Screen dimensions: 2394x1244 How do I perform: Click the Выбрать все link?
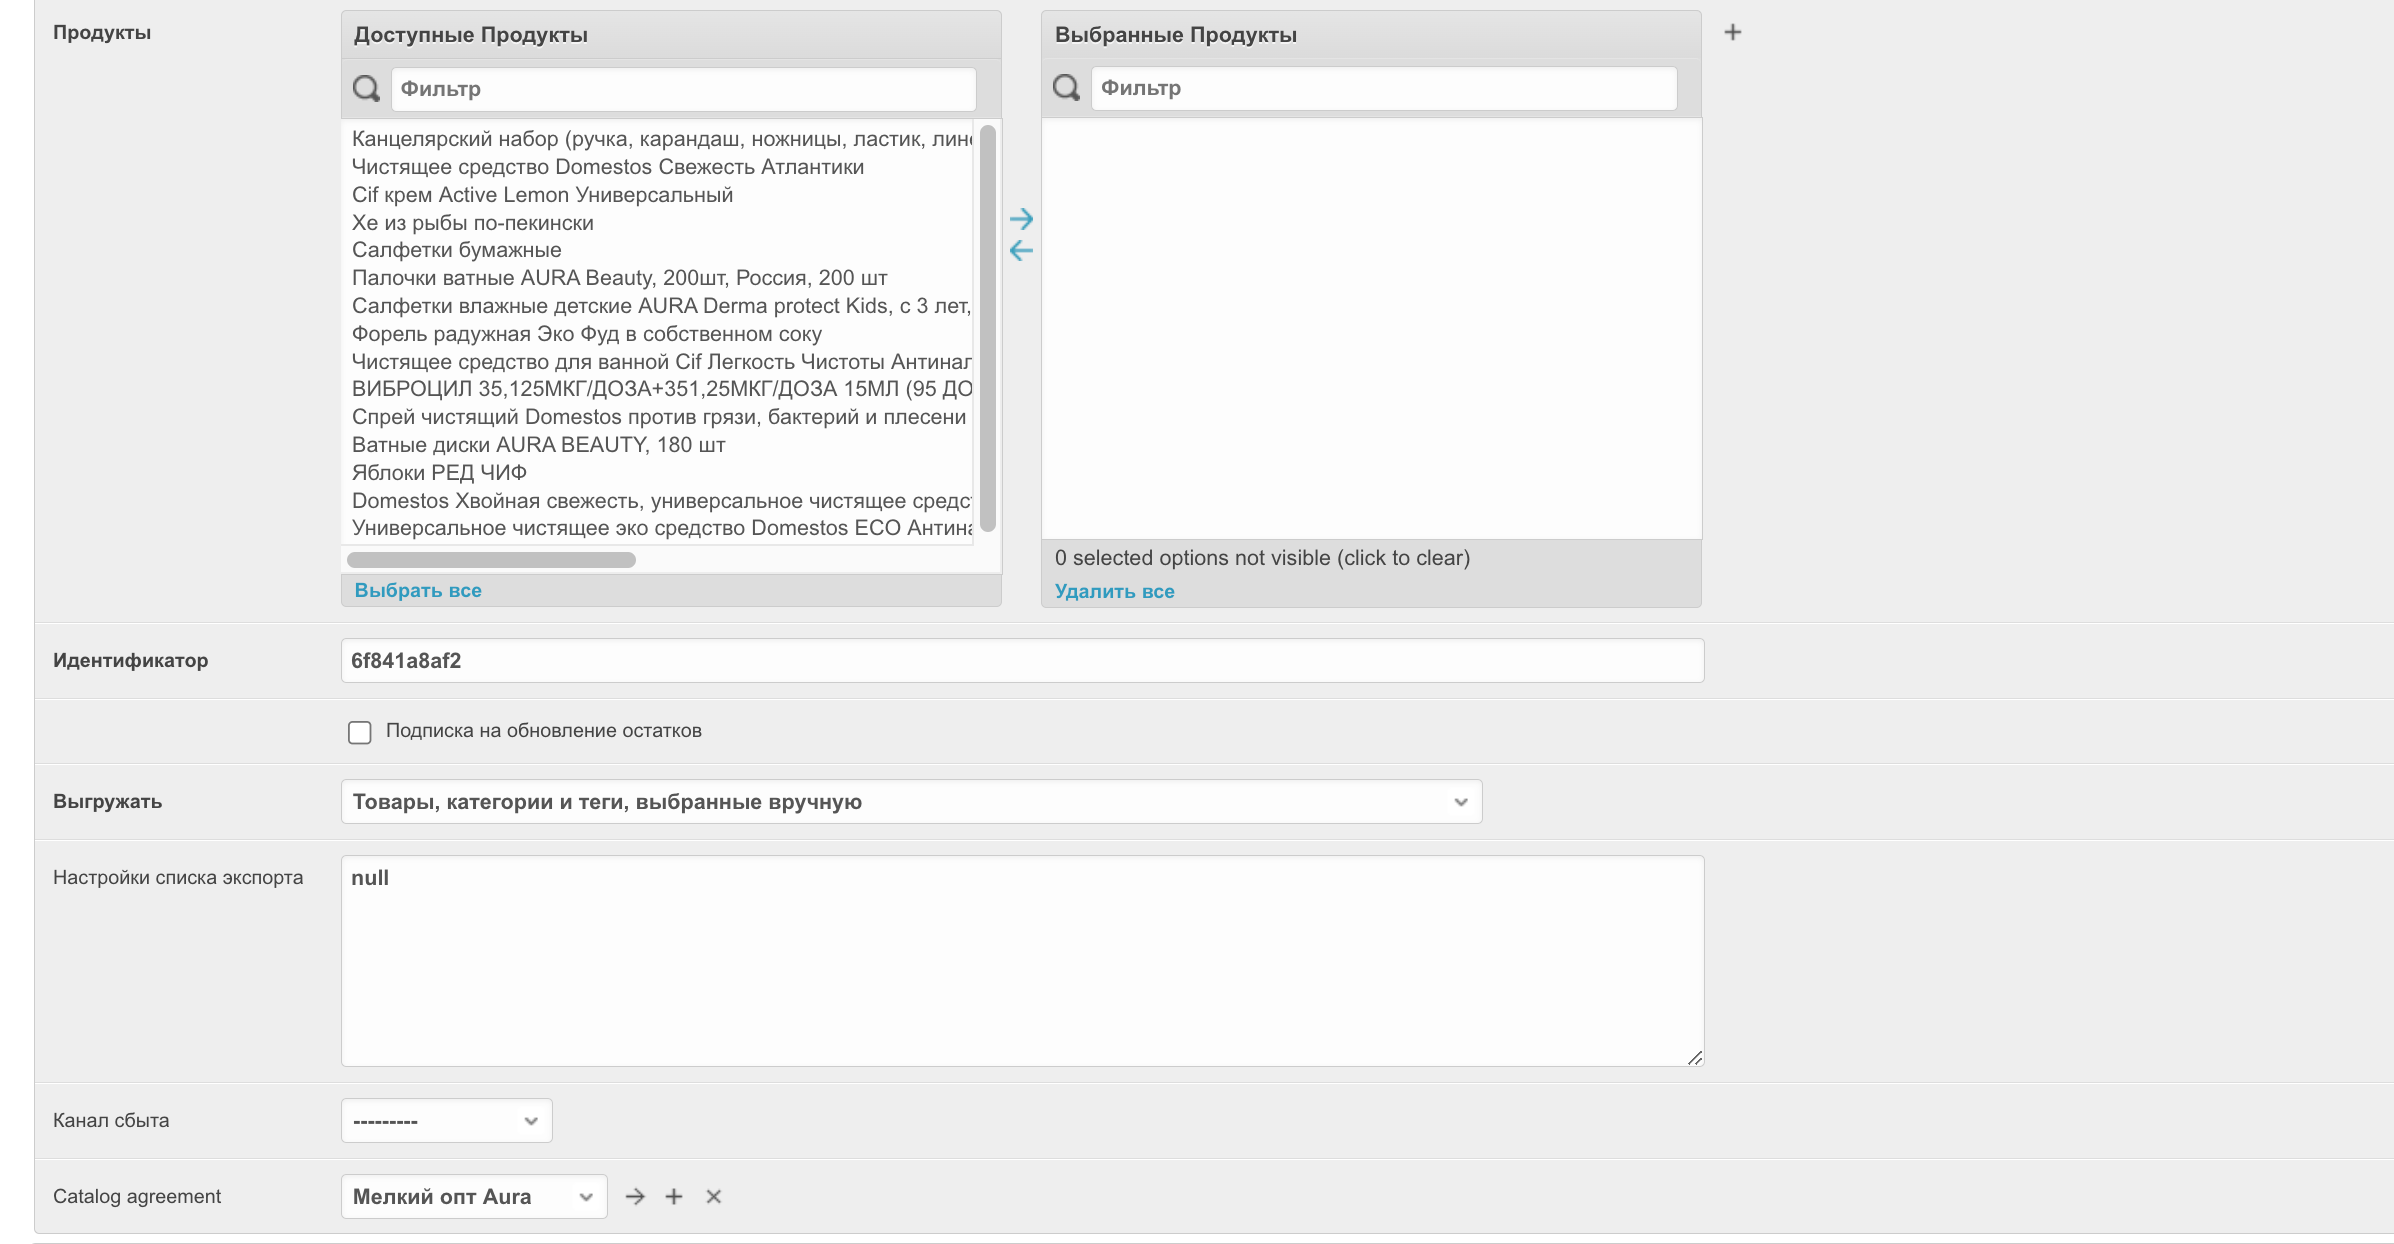click(x=418, y=591)
